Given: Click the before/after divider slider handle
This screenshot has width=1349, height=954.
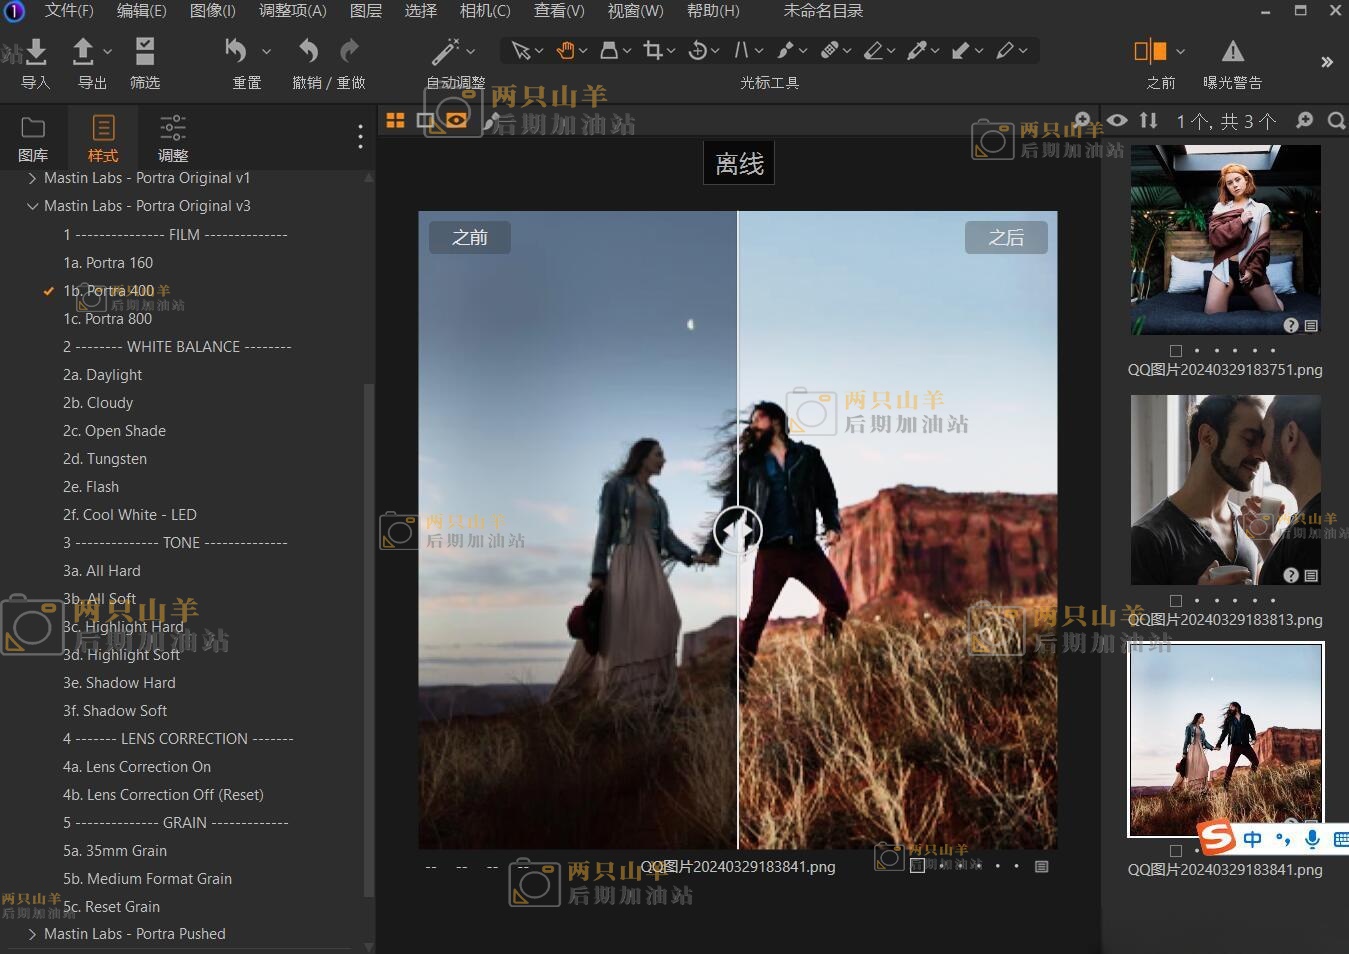Looking at the screenshot, I should point(738,530).
